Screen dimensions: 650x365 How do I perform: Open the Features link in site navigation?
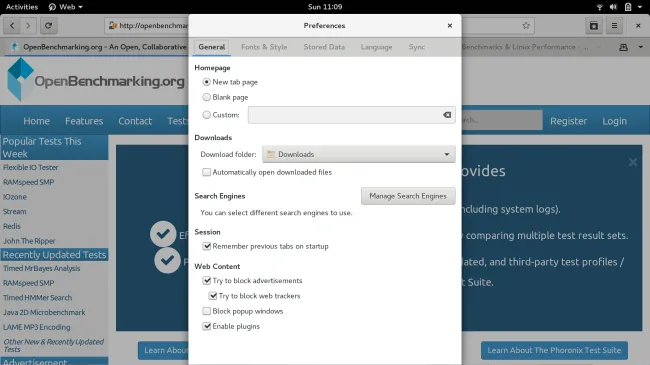click(84, 121)
